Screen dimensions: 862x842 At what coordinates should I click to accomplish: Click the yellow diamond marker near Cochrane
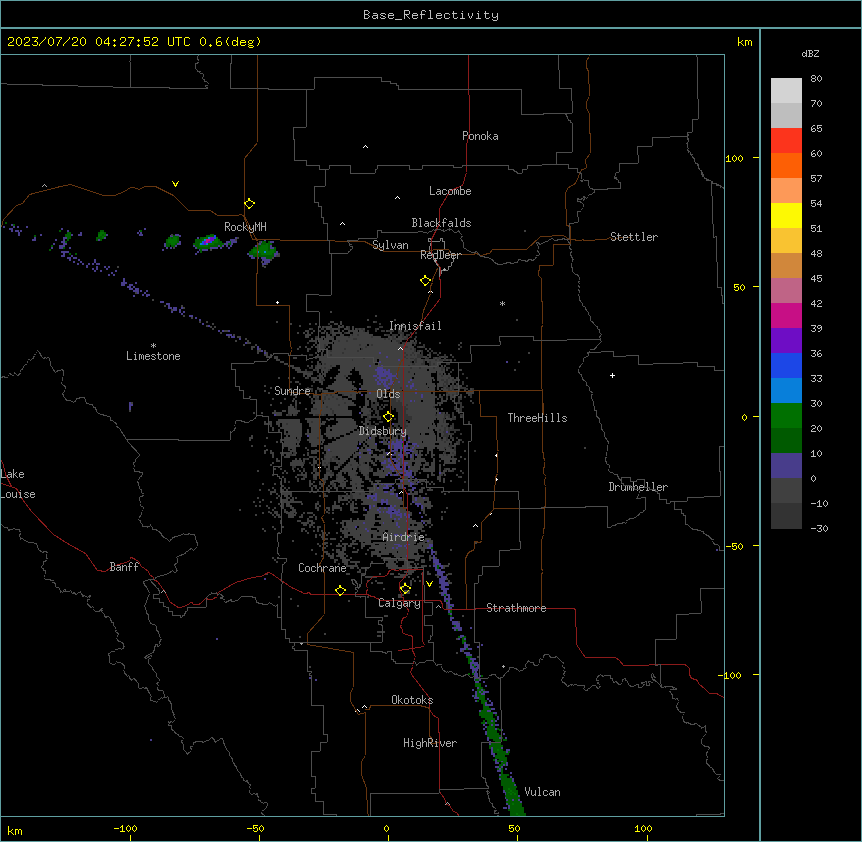point(340,590)
